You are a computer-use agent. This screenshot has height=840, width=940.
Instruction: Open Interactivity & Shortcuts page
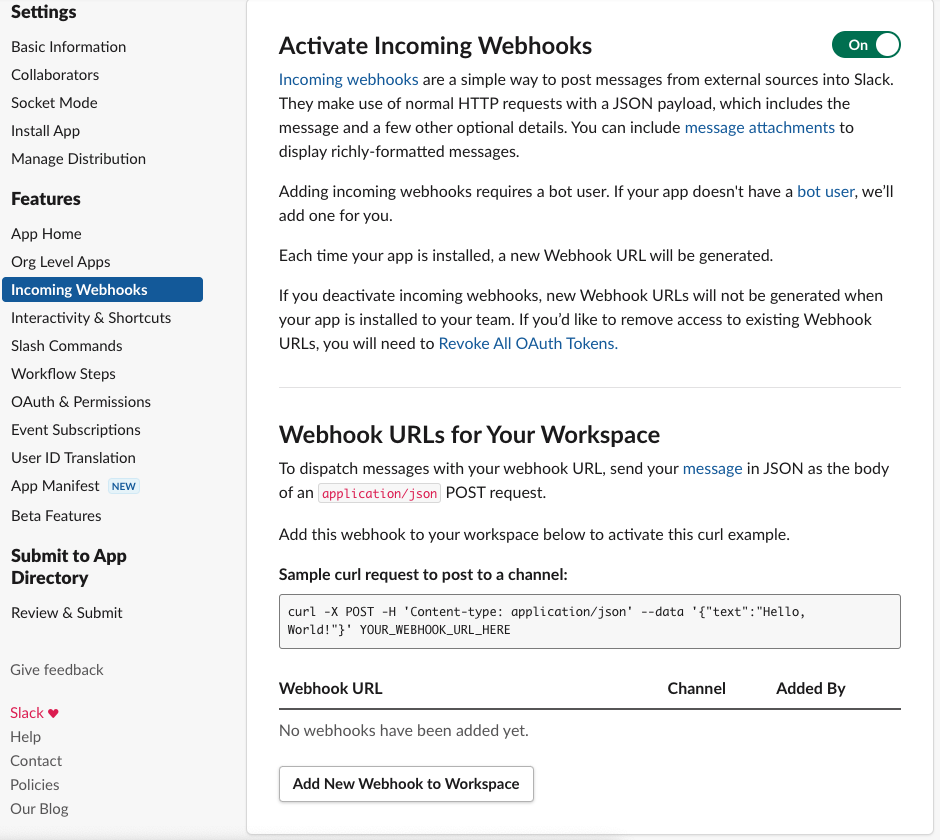coord(91,318)
